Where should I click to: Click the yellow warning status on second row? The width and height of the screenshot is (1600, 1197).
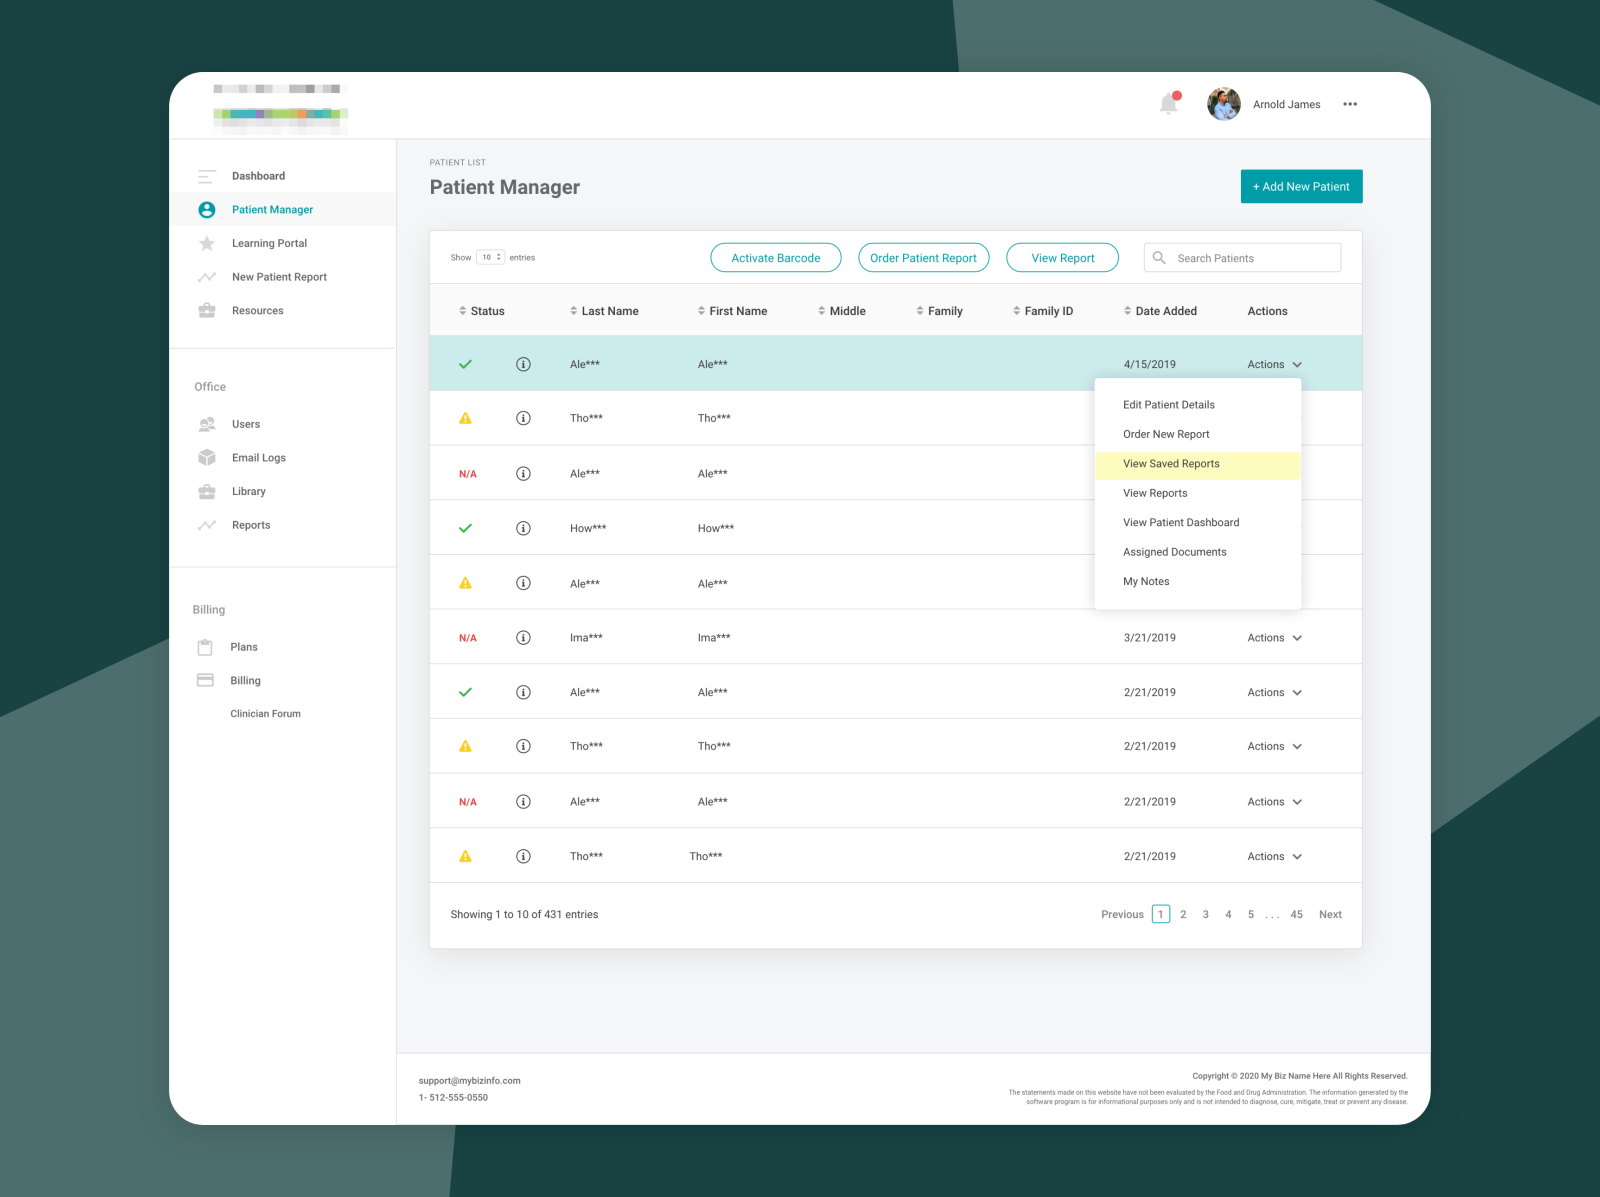465,418
